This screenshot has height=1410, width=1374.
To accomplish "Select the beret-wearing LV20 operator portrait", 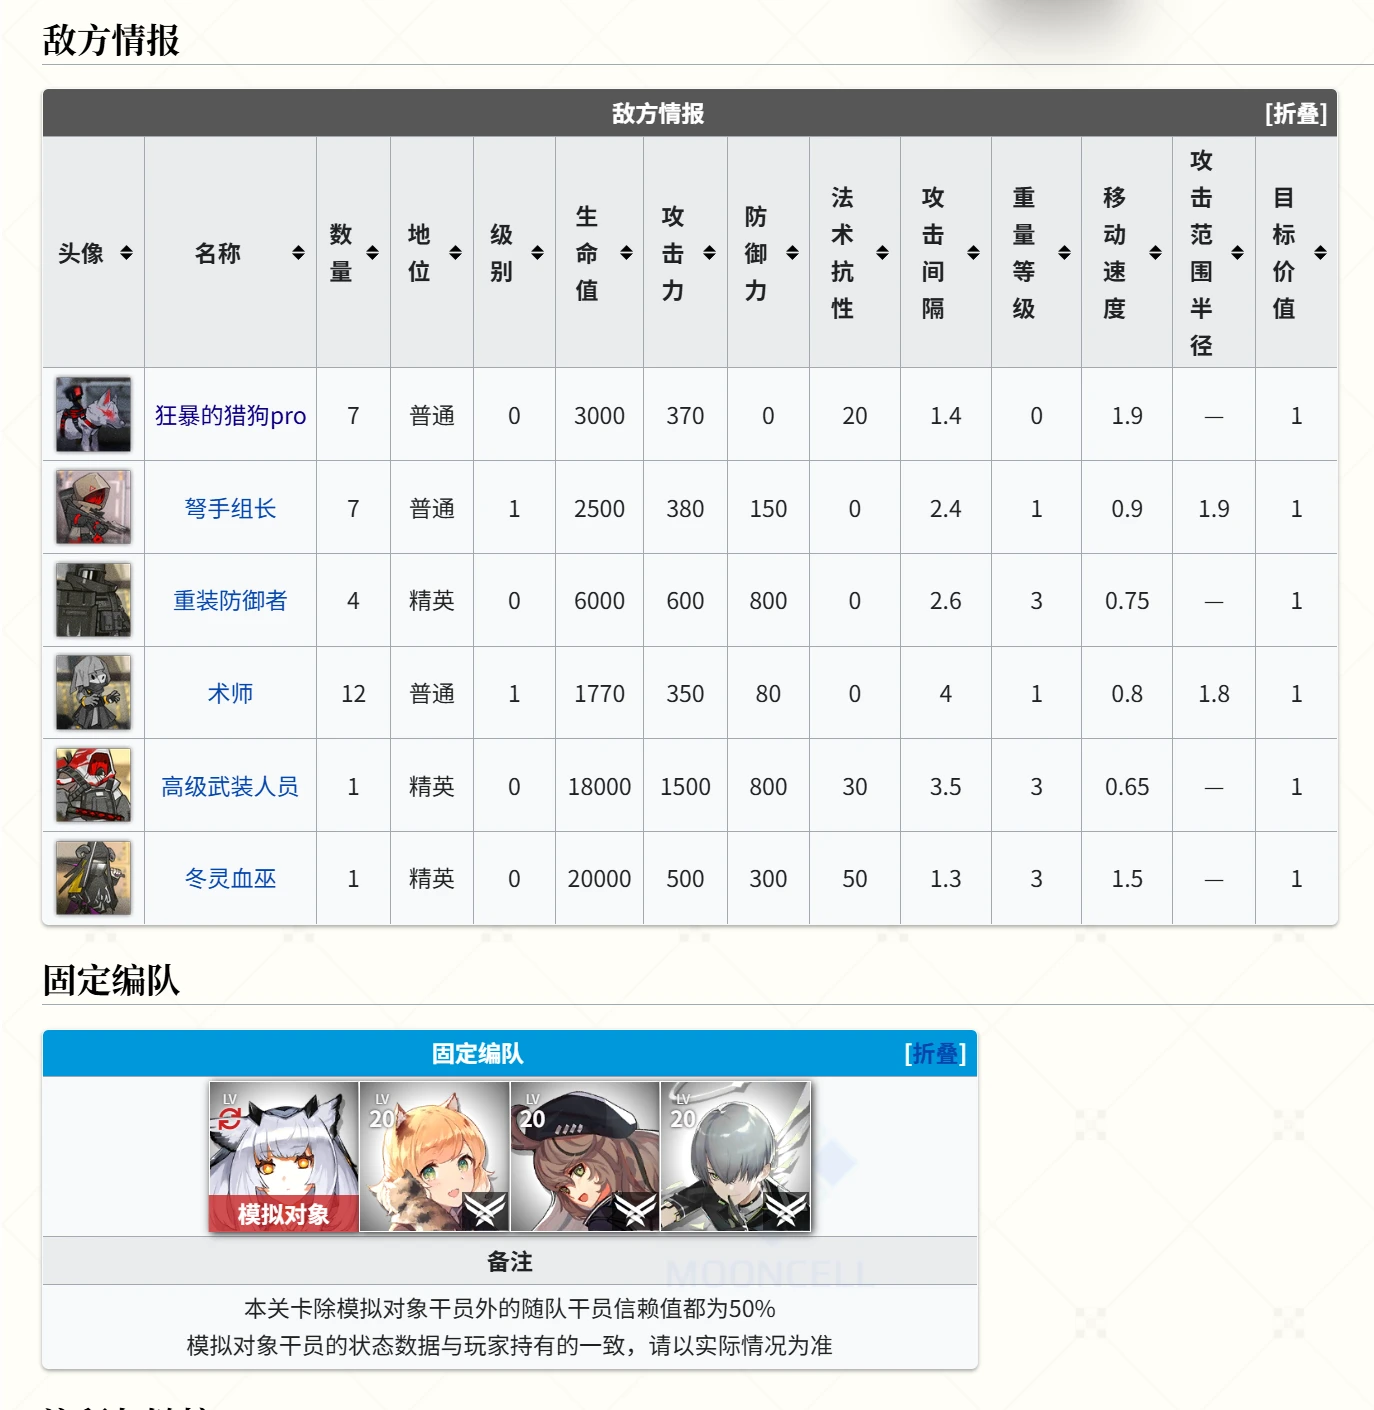I will tap(585, 1156).
